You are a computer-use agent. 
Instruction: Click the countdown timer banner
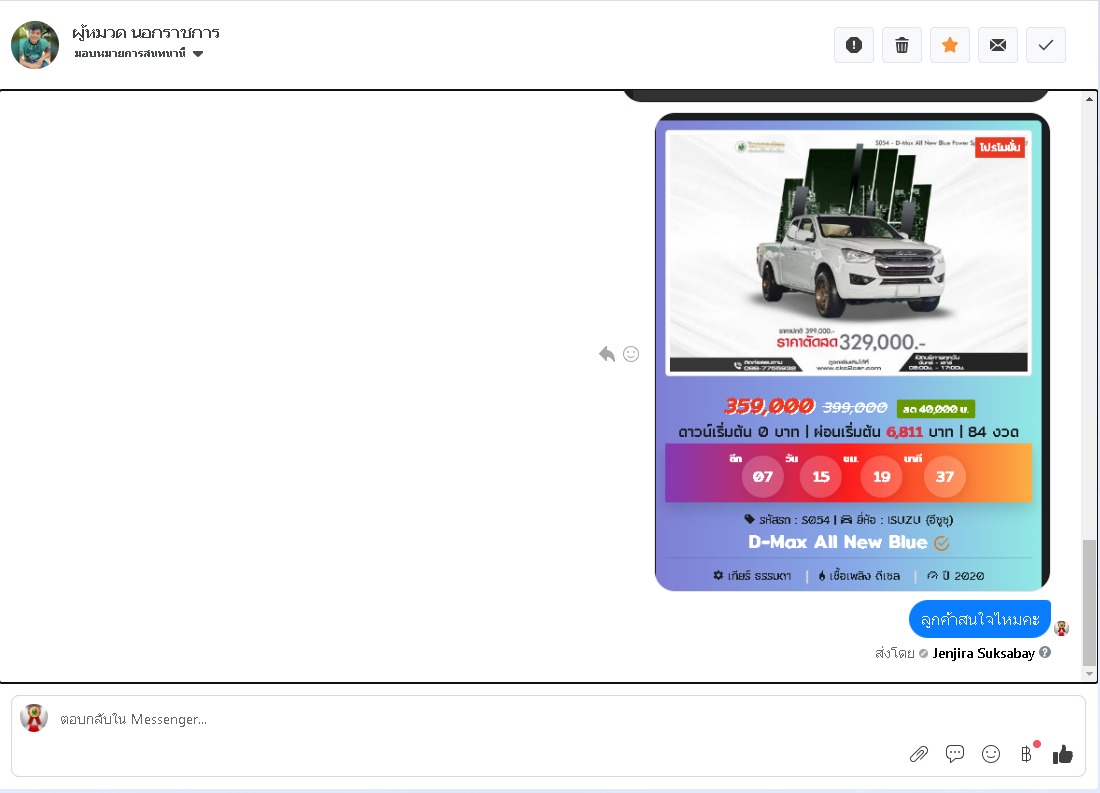[849, 474]
